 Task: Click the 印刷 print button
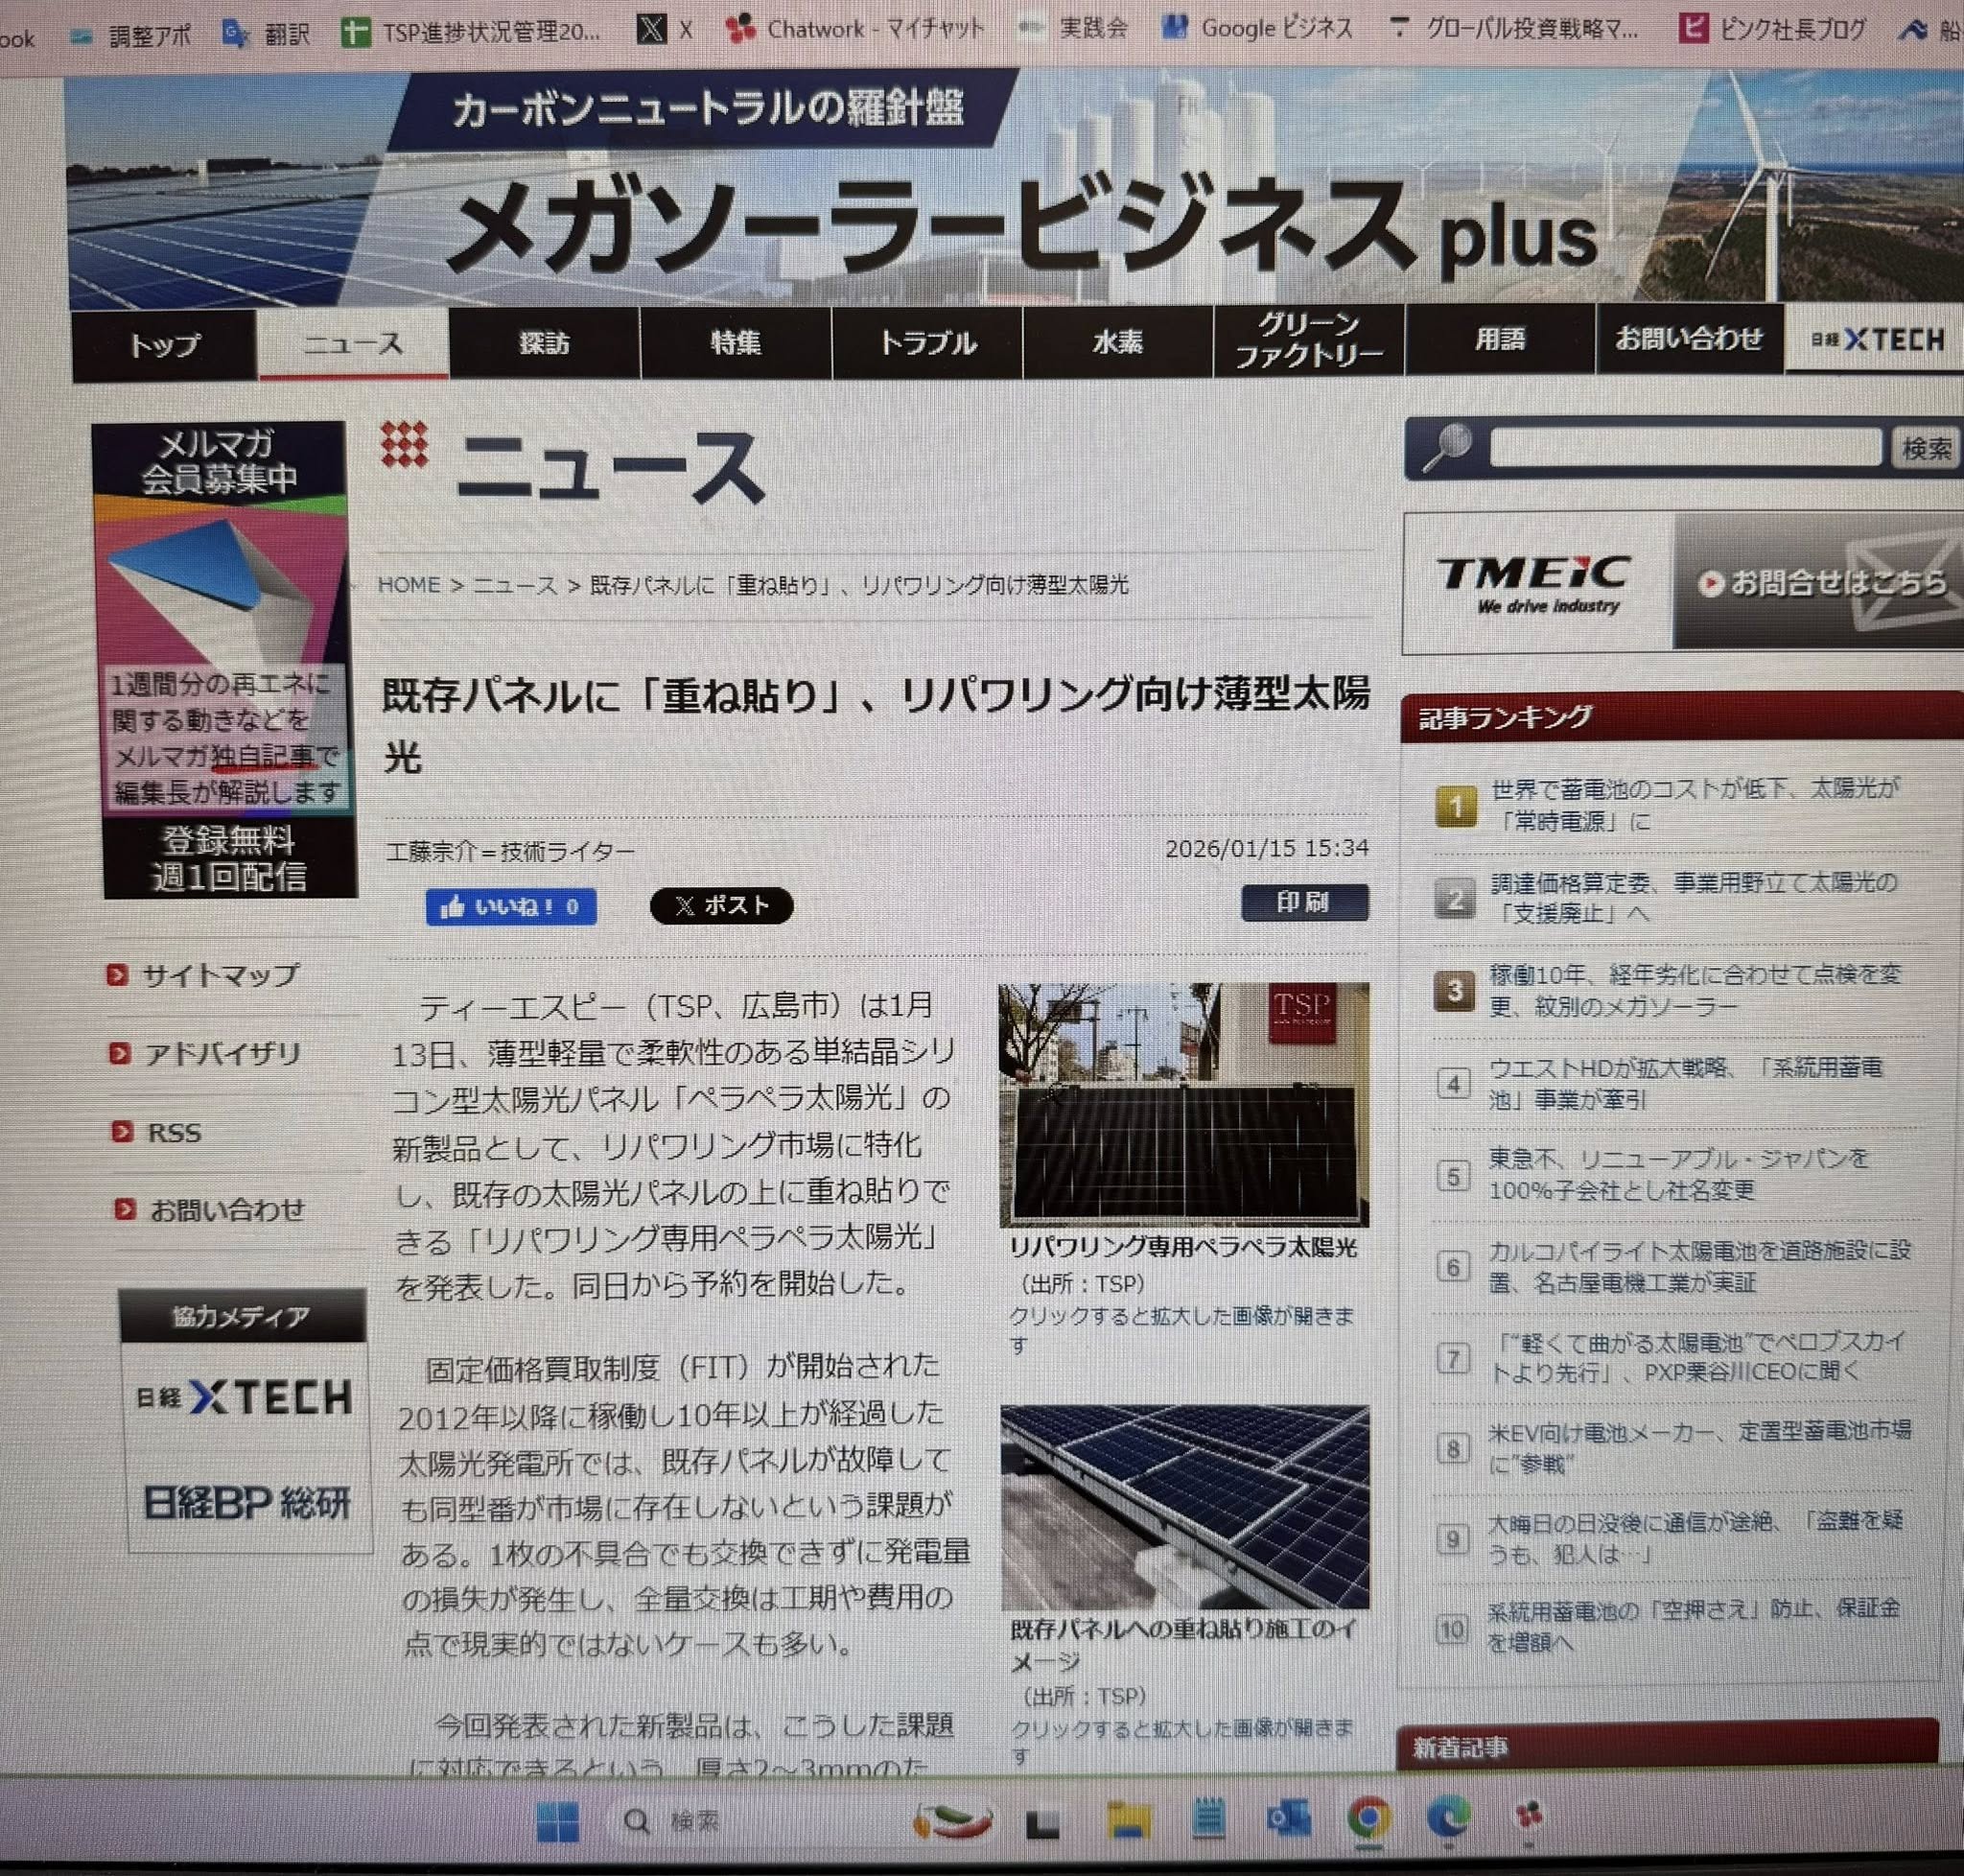1304,902
